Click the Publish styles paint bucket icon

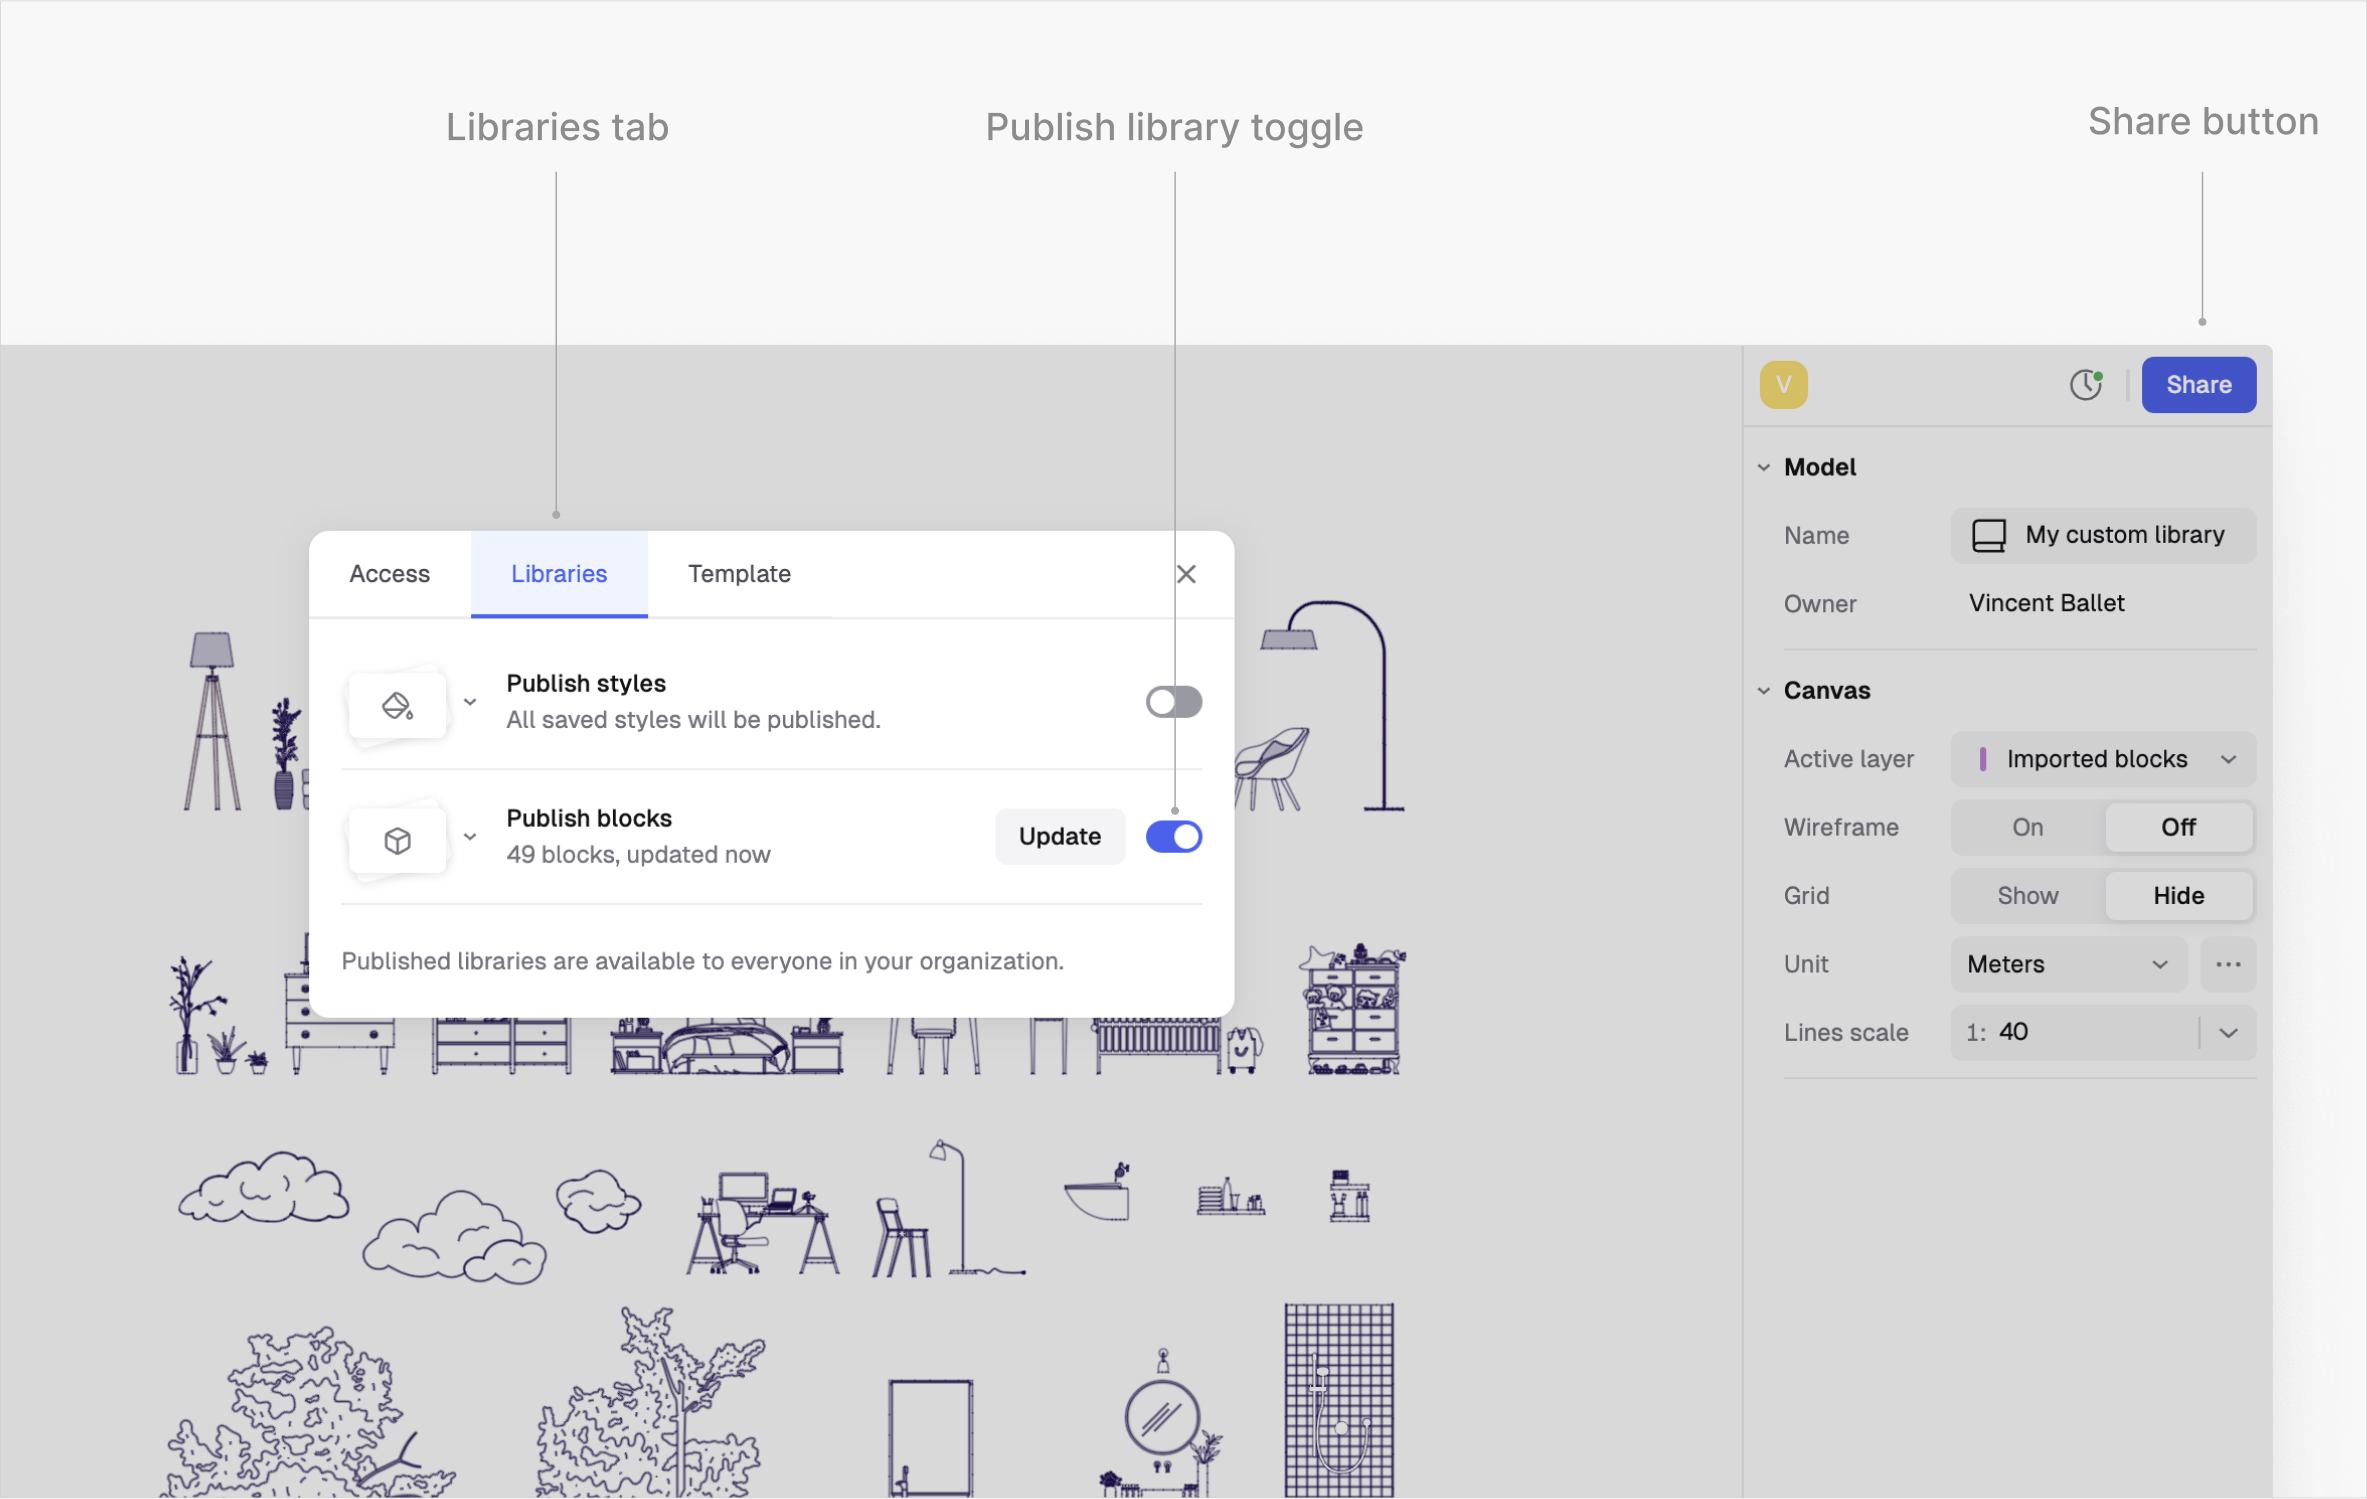tap(397, 706)
